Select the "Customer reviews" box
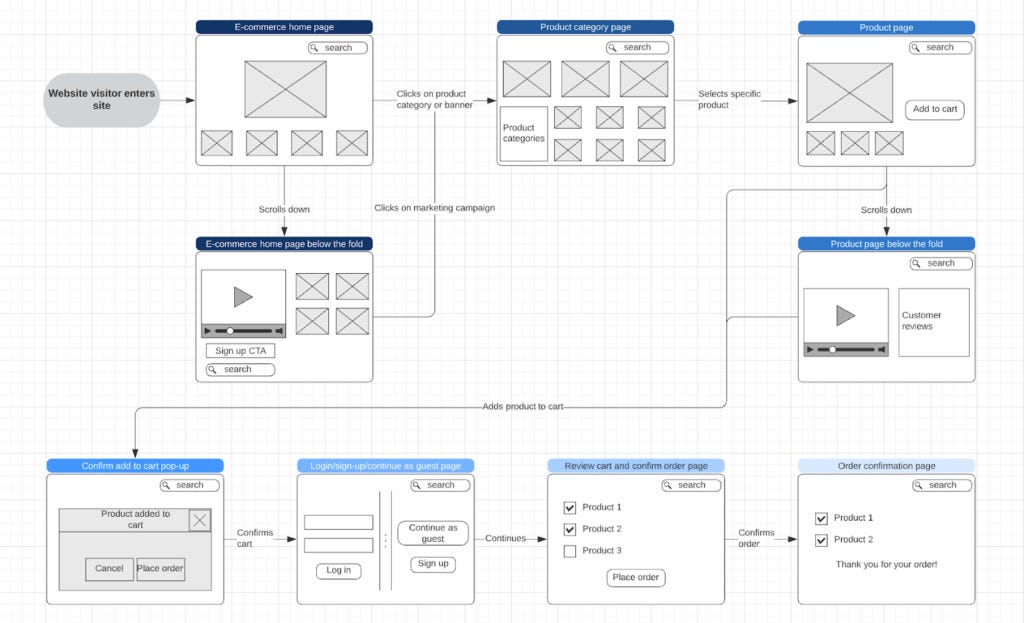1024x623 pixels. point(934,323)
